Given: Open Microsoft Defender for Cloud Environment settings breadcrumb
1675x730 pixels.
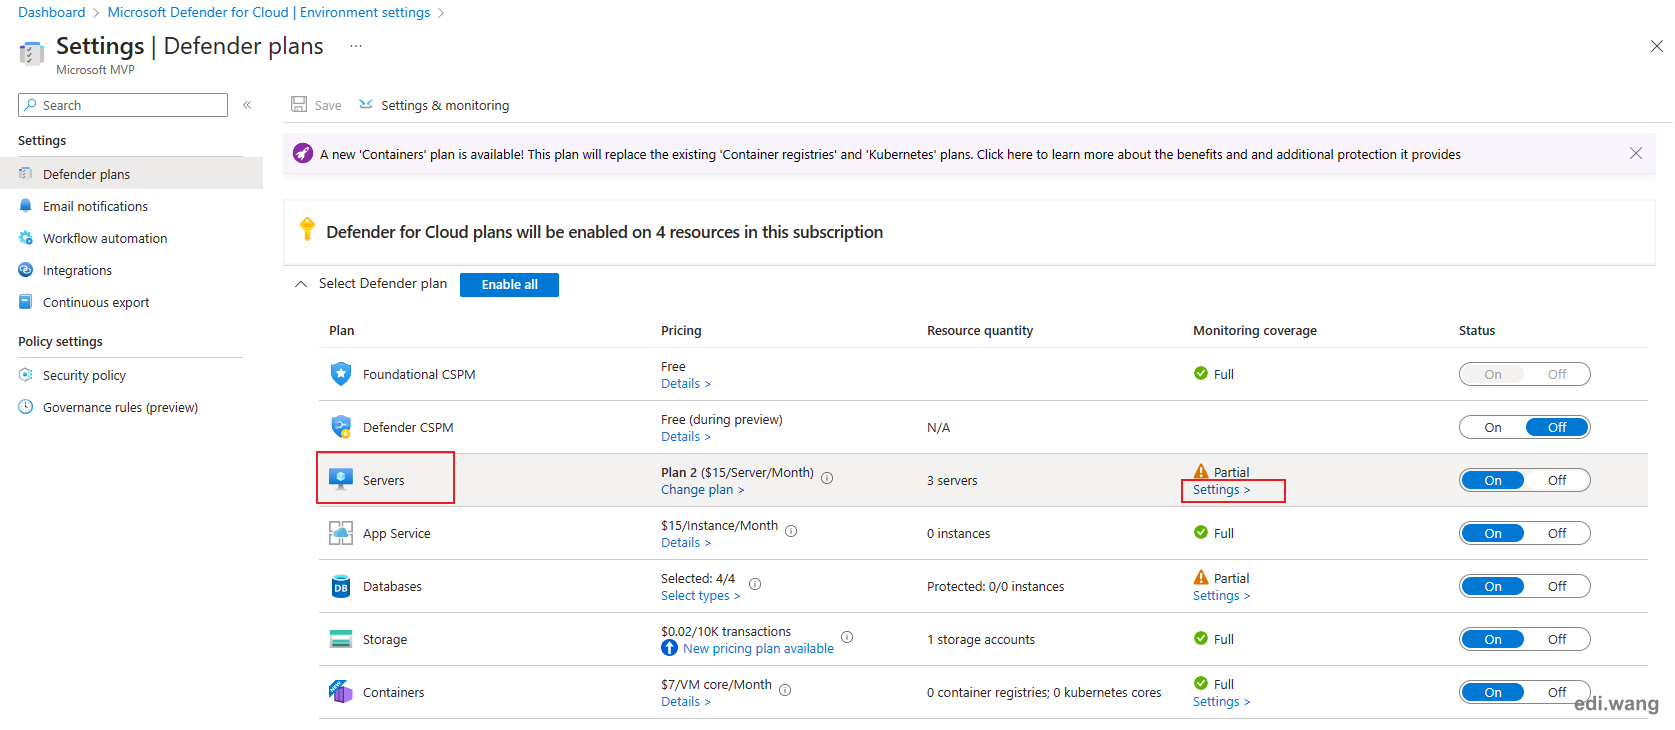Looking at the screenshot, I should coord(269,12).
